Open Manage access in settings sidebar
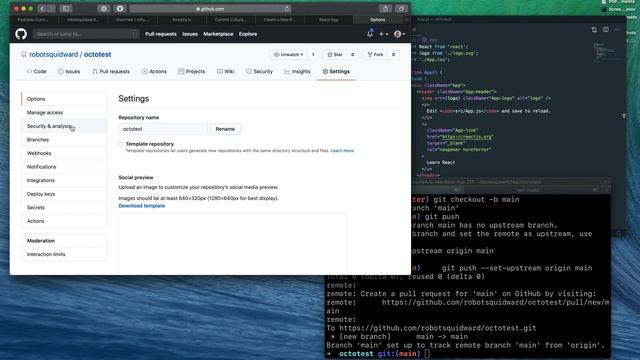The image size is (640, 360). point(64,112)
